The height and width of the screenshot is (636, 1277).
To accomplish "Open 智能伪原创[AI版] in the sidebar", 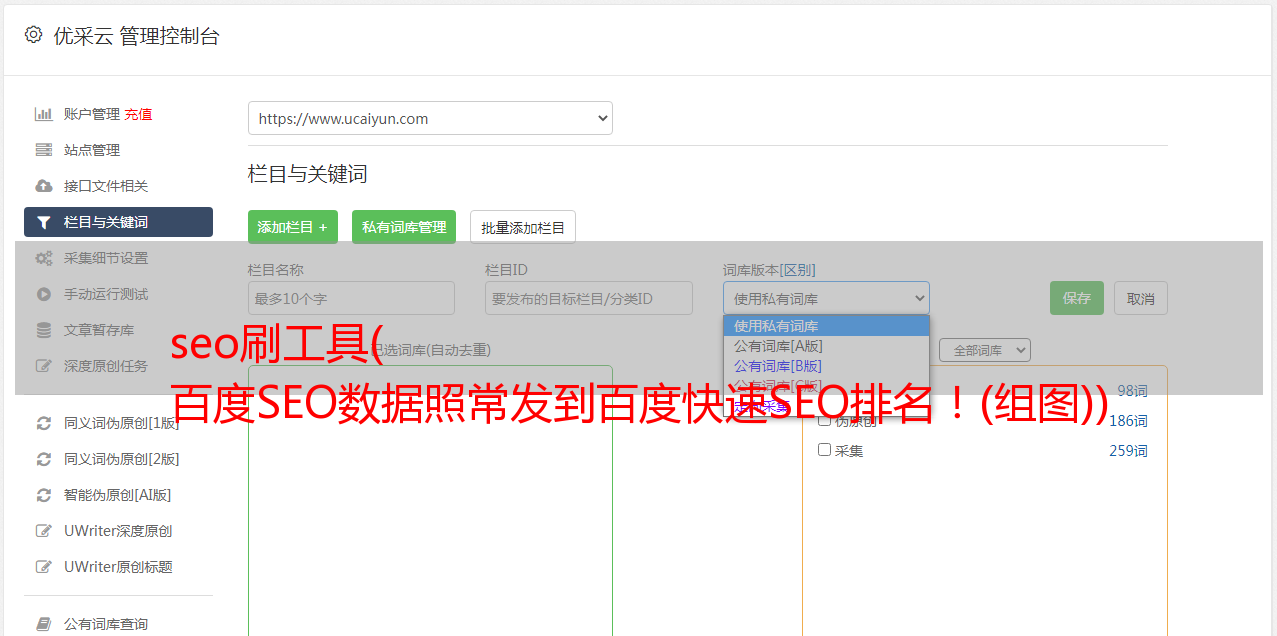I will click(x=118, y=495).
